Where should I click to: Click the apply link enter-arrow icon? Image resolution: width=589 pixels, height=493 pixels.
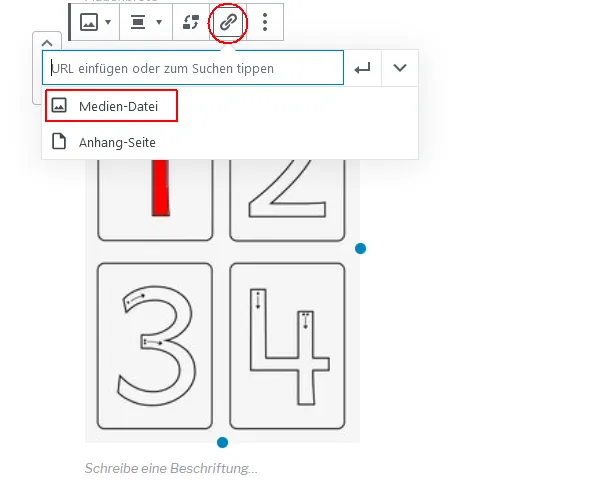(x=362, y=68)
